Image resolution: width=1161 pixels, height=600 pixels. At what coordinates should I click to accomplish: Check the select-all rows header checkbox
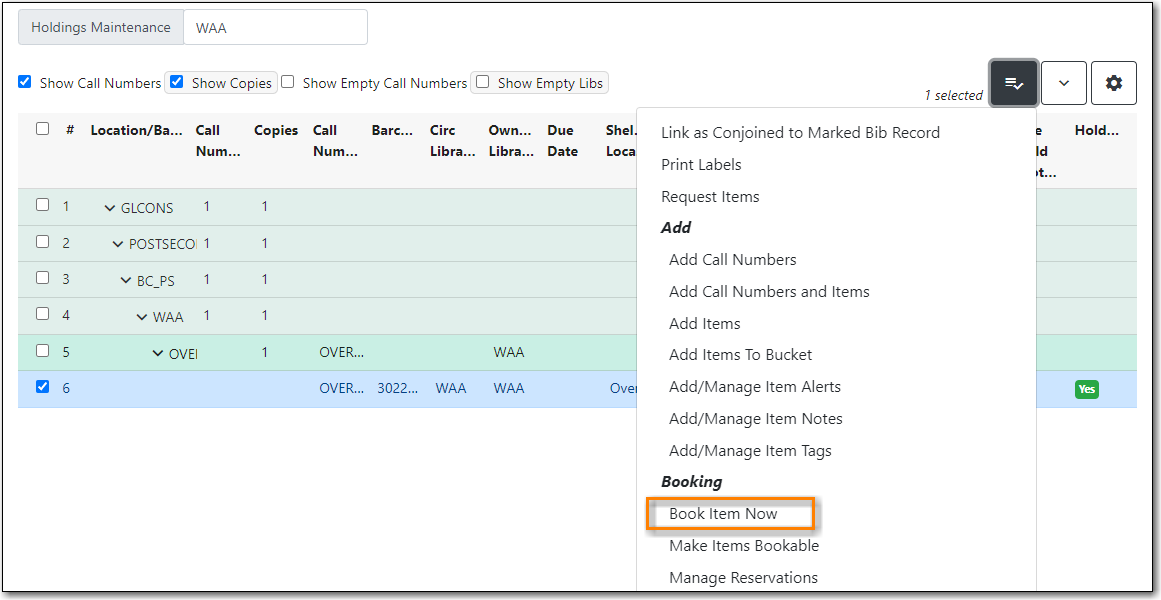tap(42, 129)
